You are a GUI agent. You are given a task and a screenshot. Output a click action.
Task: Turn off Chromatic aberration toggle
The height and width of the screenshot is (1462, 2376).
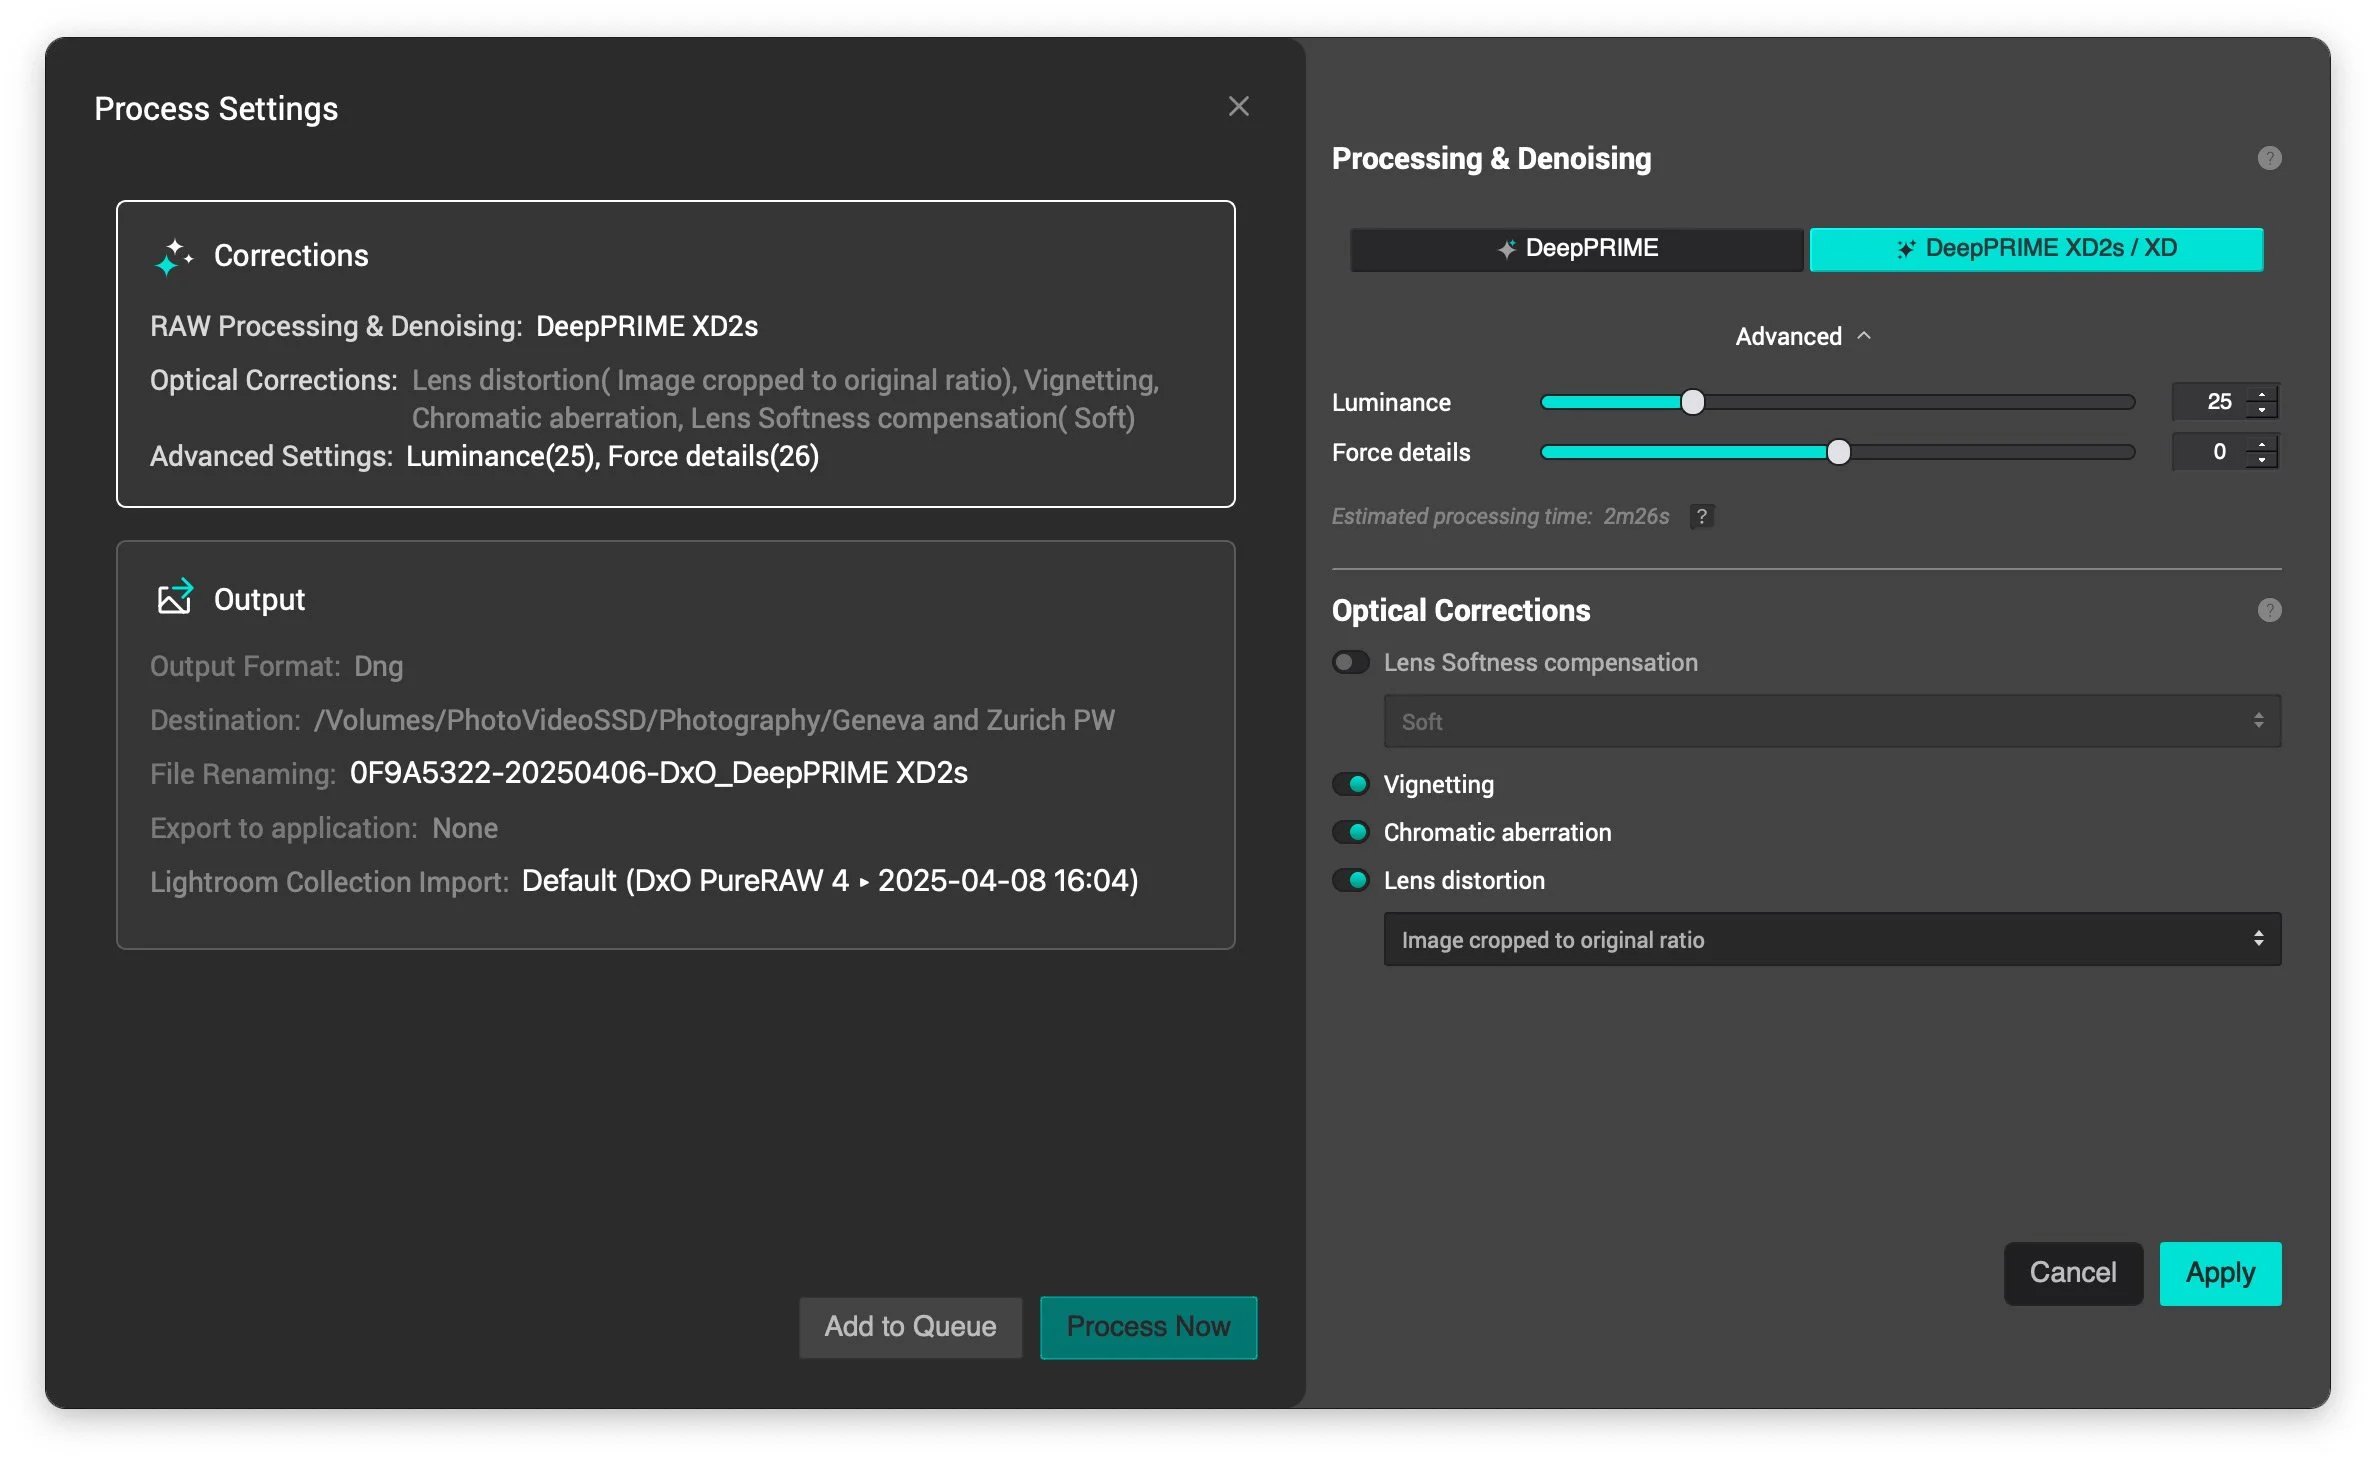click(1351, 832)
